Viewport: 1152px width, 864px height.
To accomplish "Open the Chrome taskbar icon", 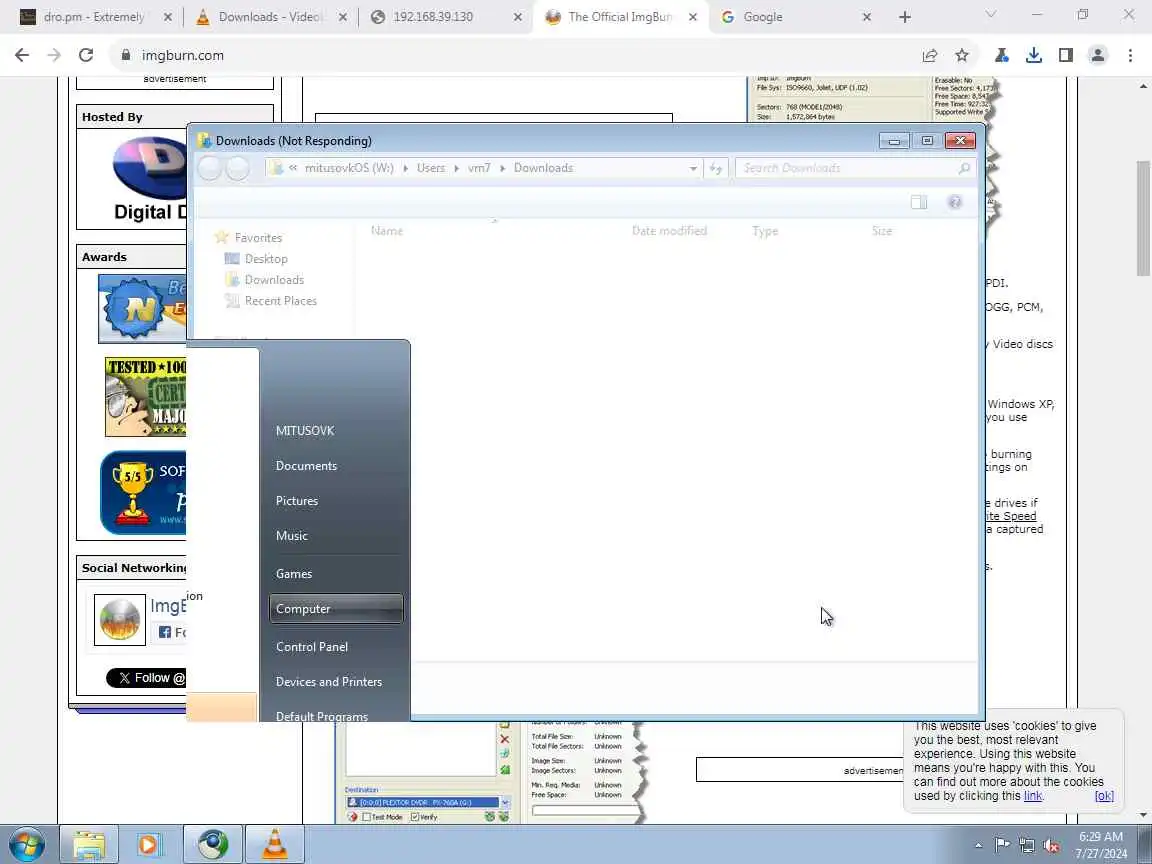I will coord(213,845).
